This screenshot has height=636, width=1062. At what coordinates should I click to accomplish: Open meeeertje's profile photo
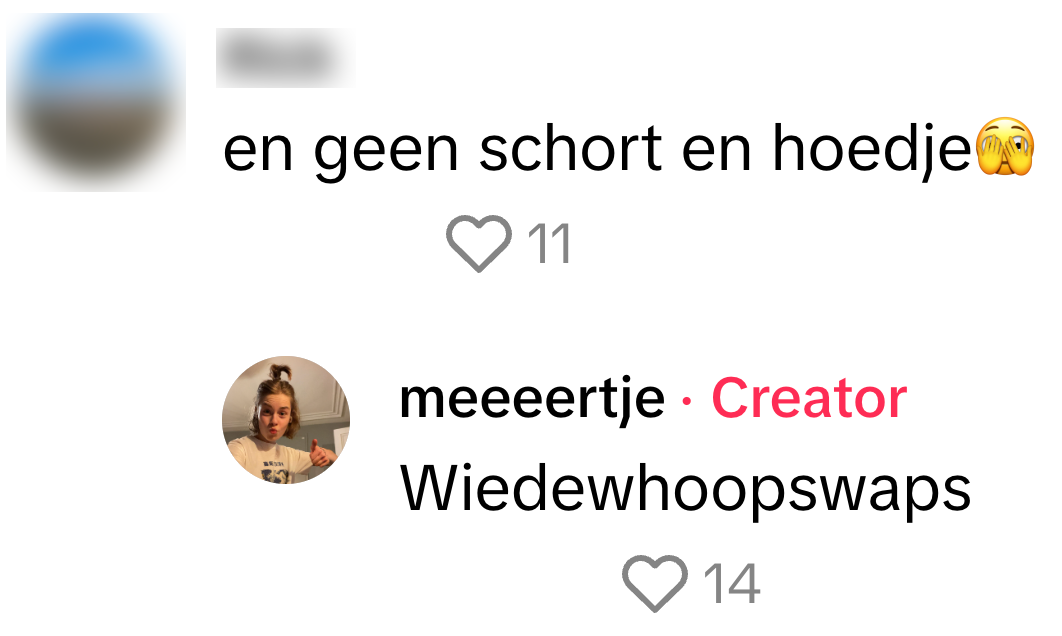coord(286,420)
